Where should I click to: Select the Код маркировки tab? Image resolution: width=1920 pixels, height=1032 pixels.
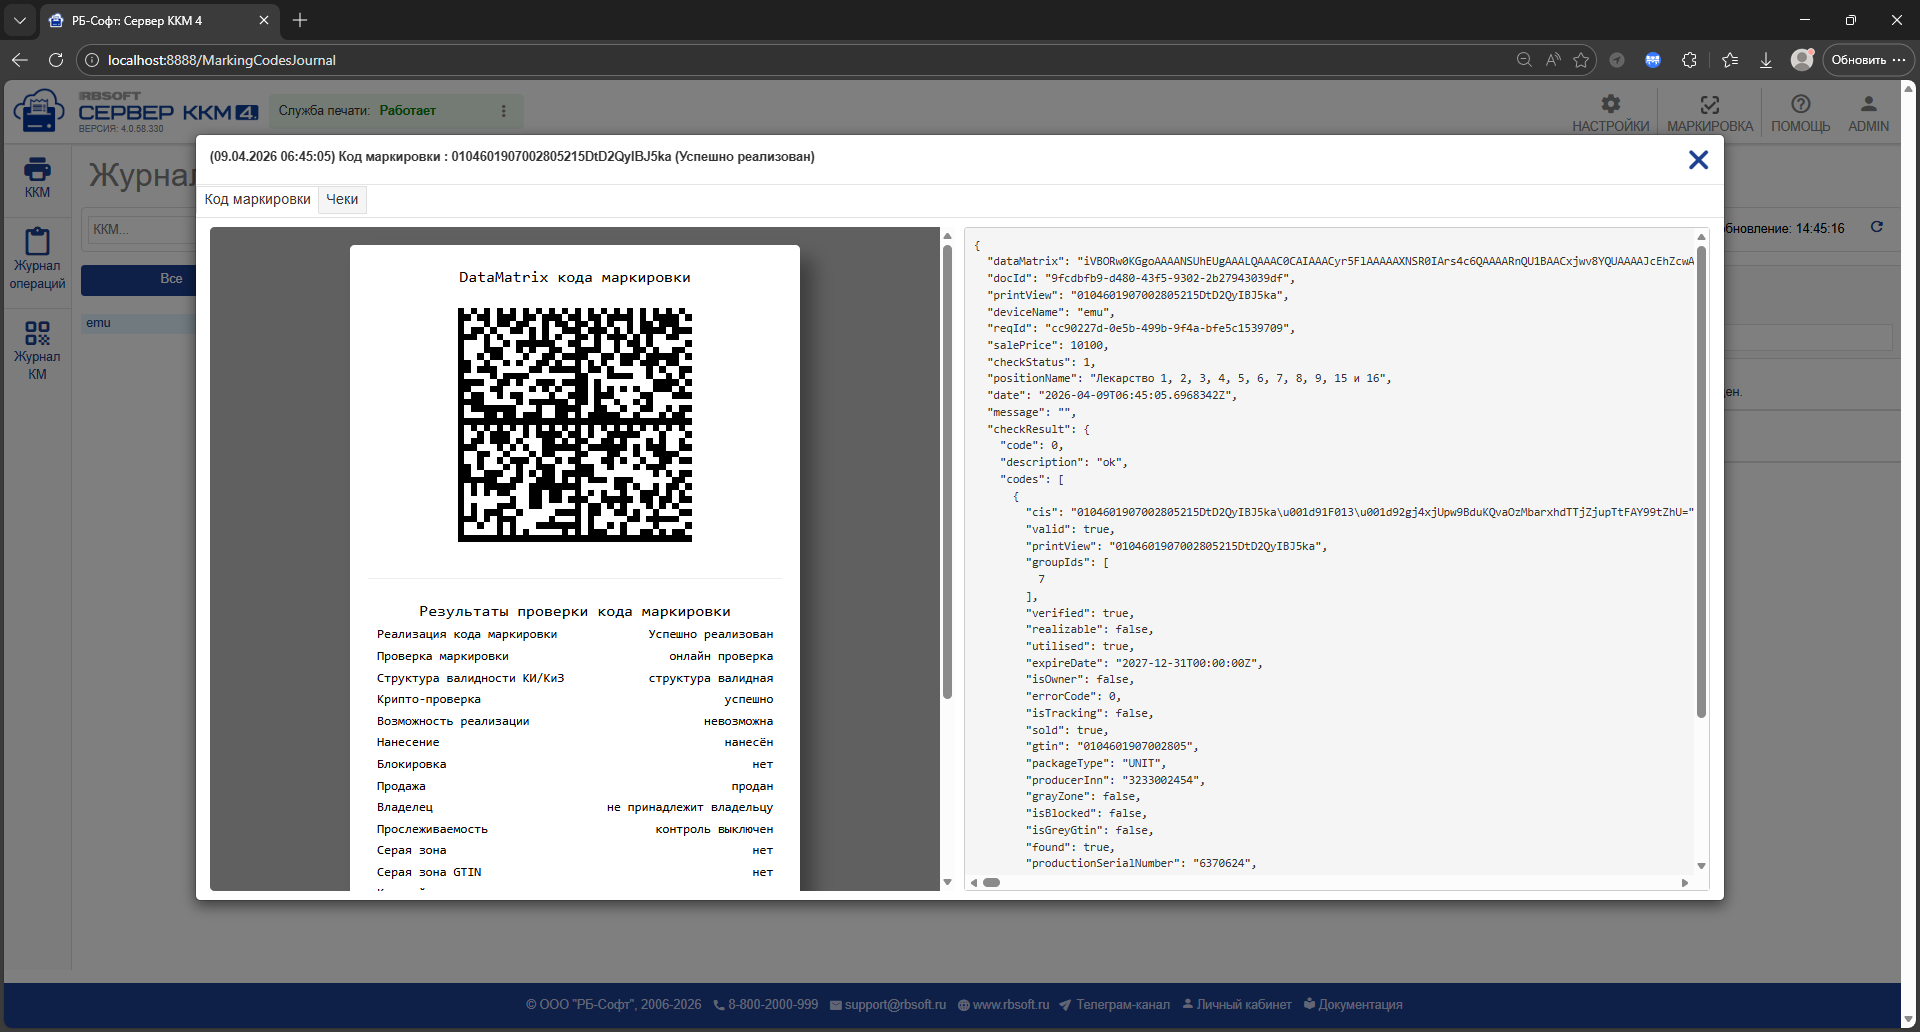click(258, 200)
